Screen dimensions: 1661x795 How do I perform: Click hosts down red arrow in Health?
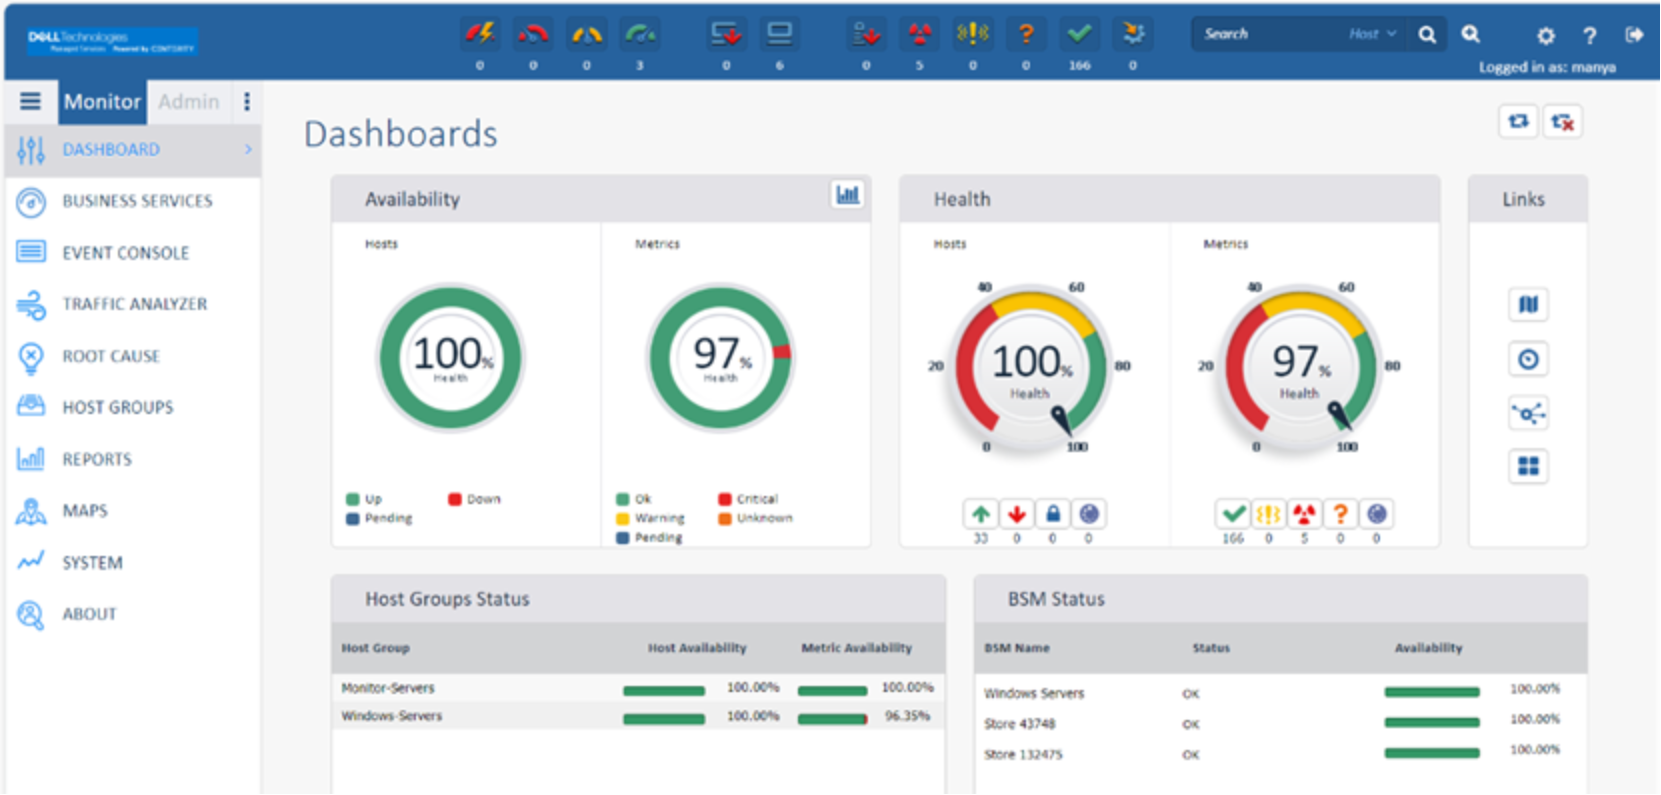click(1017, 514)
